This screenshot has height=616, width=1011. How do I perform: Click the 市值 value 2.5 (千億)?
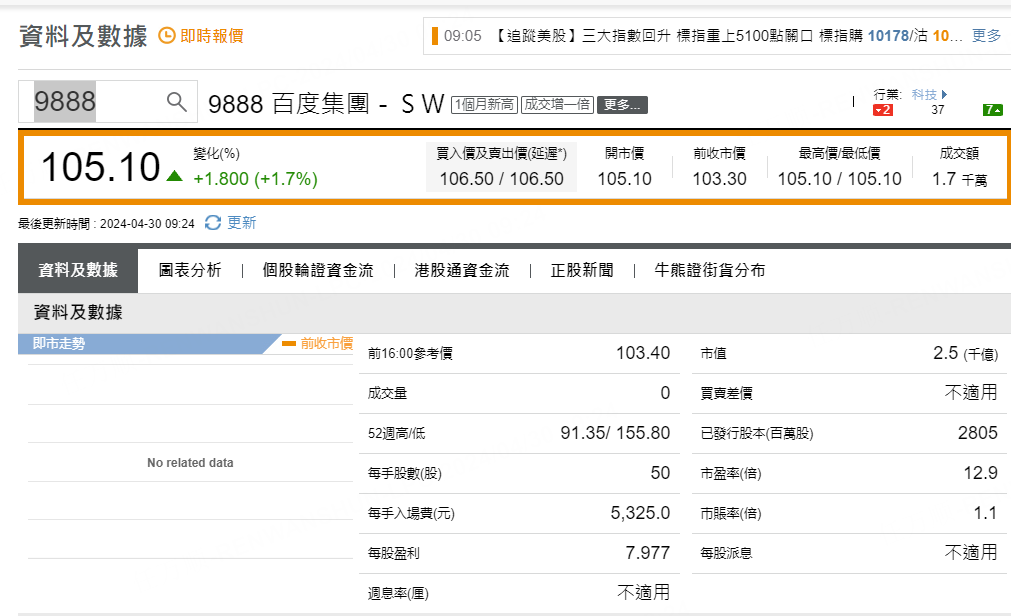[965, 353]
